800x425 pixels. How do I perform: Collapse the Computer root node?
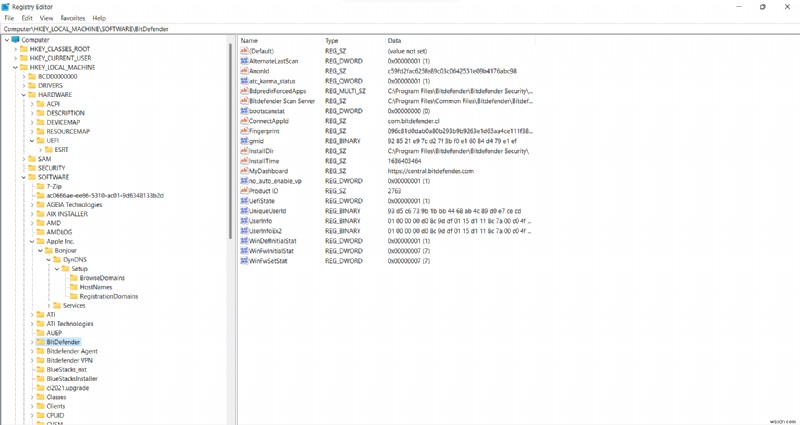pos(7,40)
